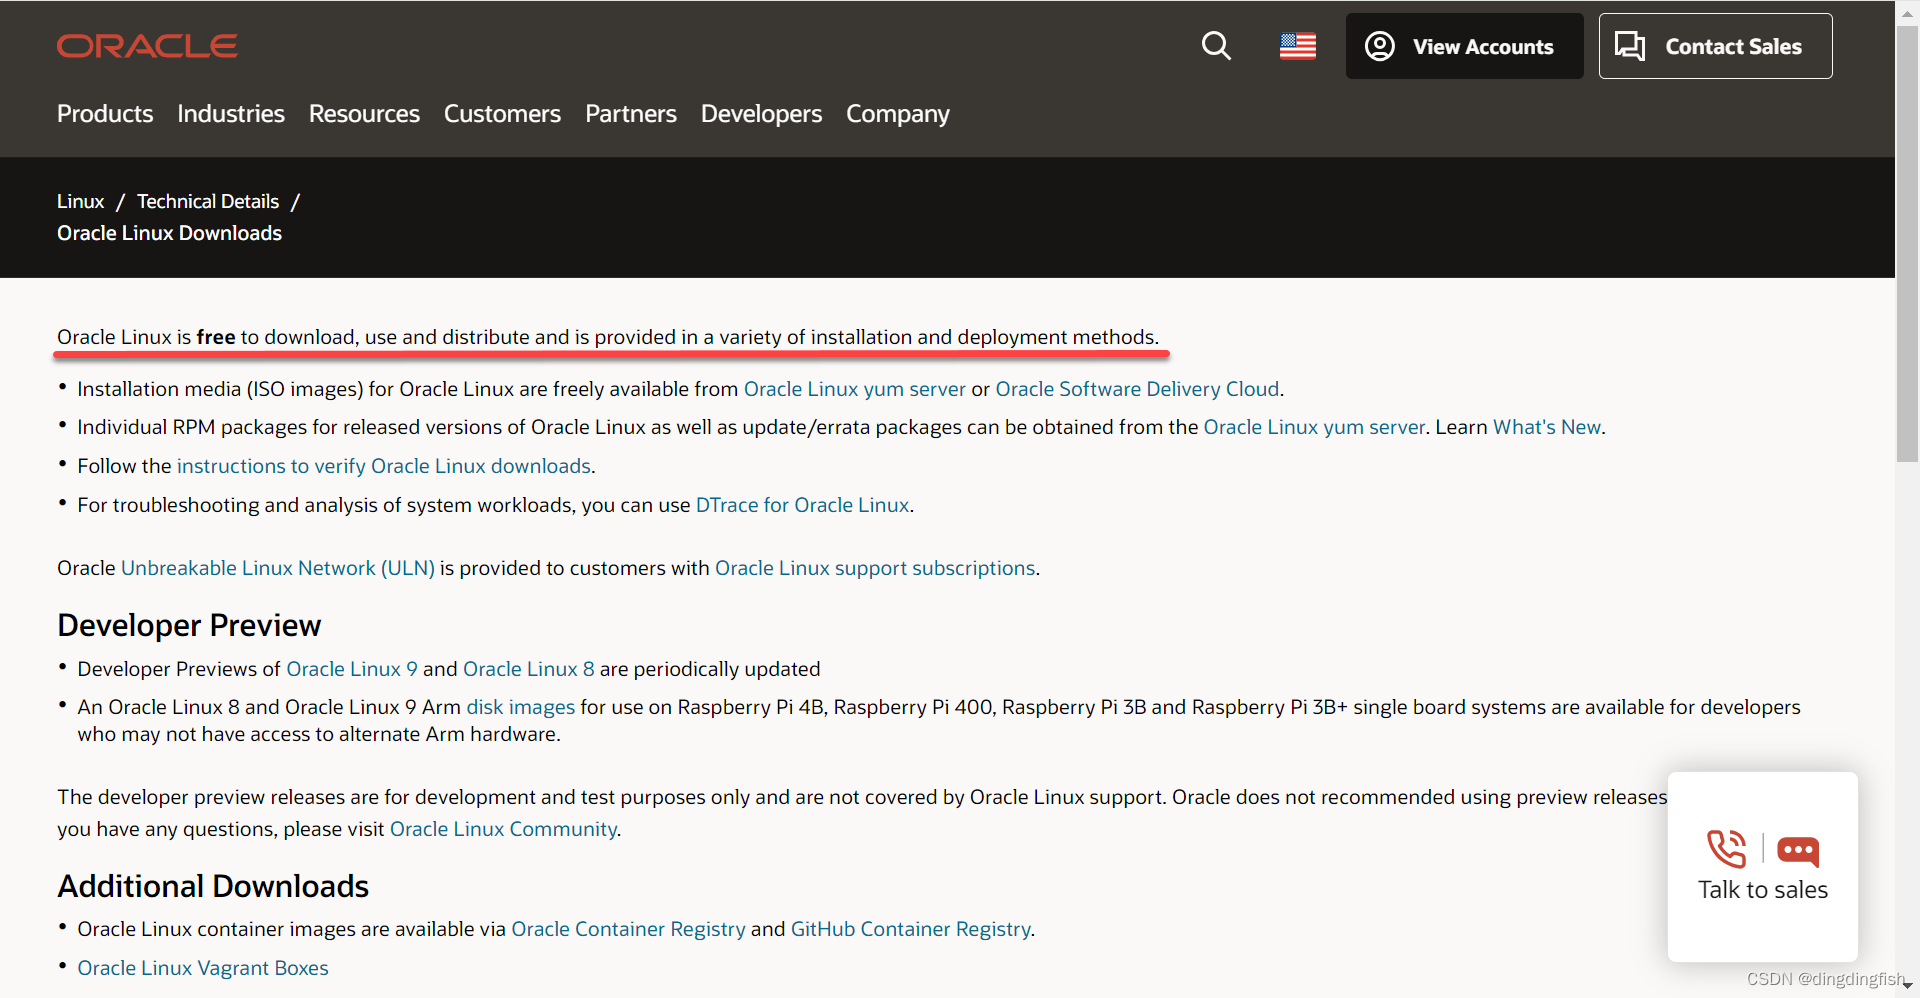The width and height of the screenshot is (1920, 998).
Task: Visit the Oracle Linux Community link
Action: (503, 829)
